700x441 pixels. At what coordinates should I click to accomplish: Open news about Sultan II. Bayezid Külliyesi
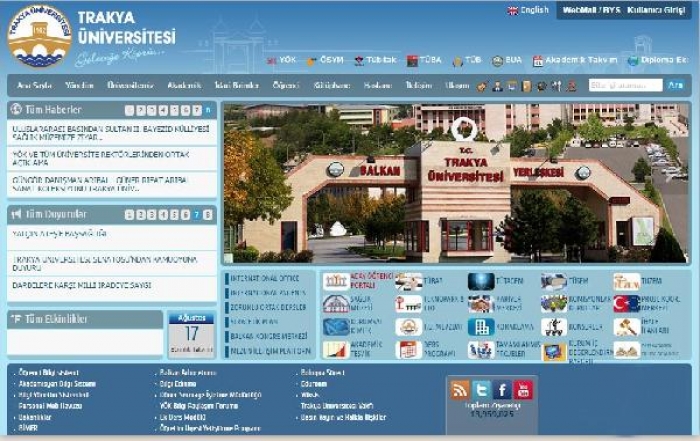(x=111, y=133)
